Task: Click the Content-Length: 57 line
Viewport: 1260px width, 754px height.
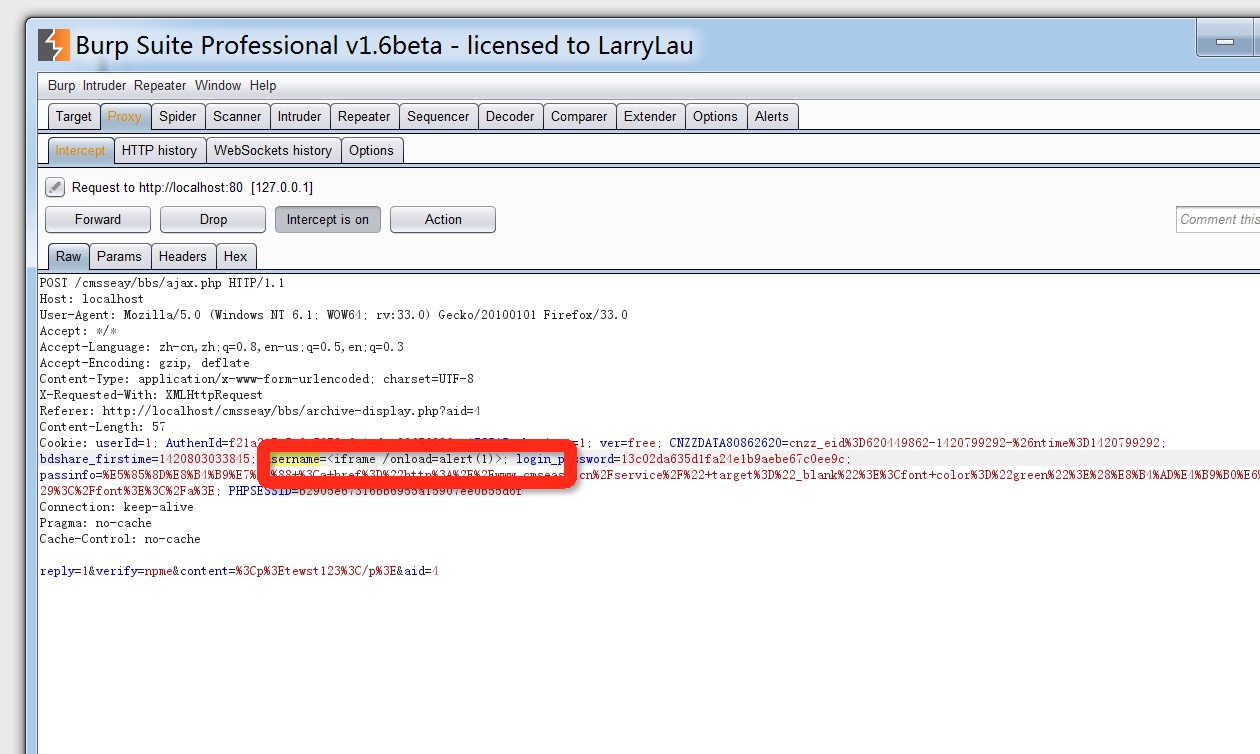Action: point(102,427)
